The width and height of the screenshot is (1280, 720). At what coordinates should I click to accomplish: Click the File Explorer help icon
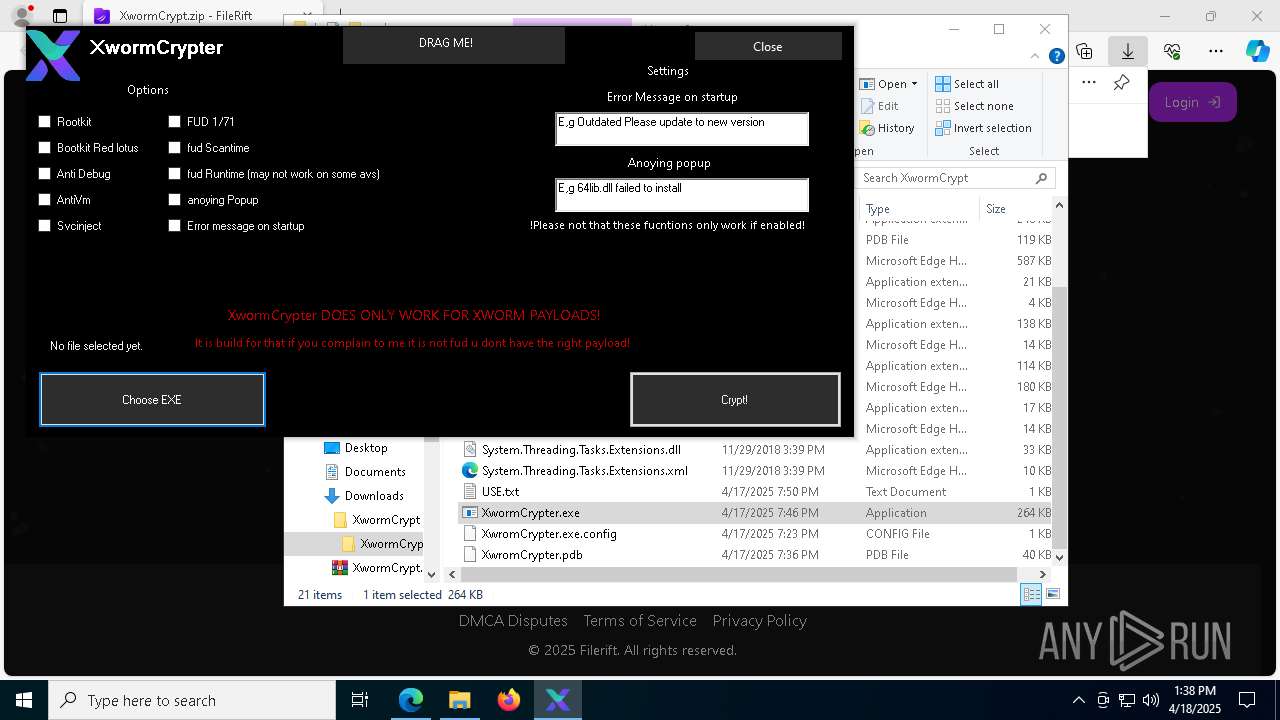[x=1057, y=57]
